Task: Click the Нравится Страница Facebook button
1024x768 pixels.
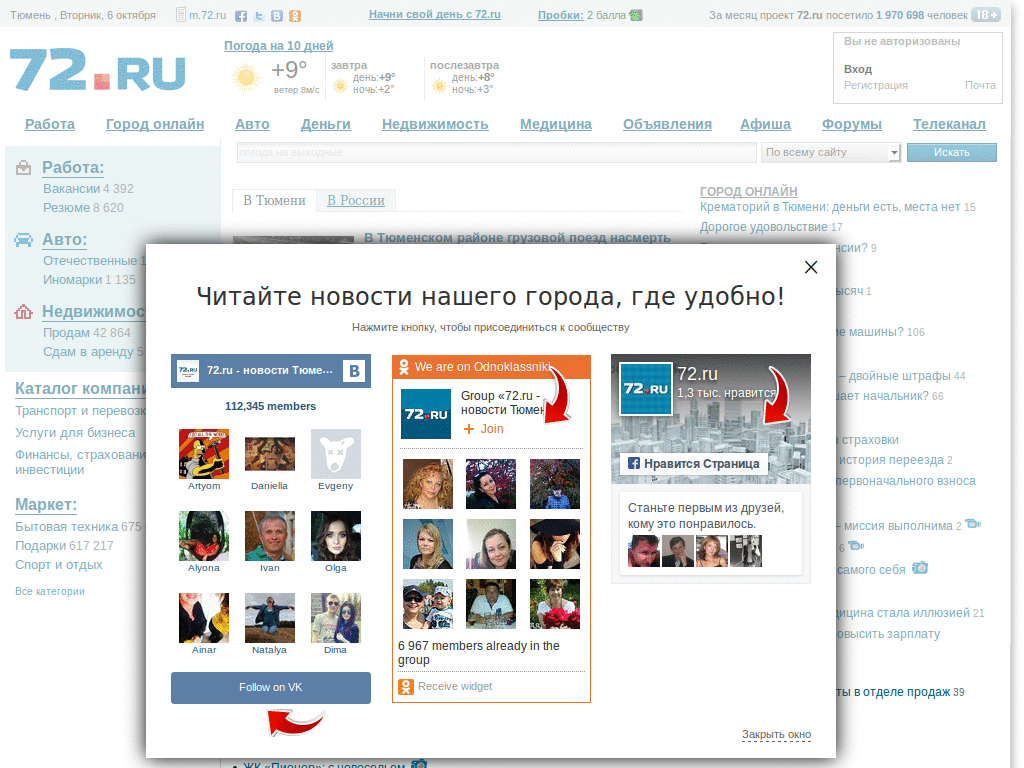Action: pyautogui.click(x=694, y=464)
